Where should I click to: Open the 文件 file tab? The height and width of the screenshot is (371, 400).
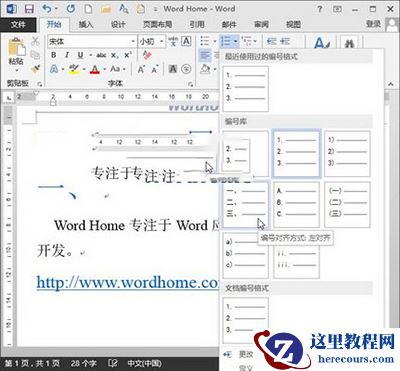click(x=18, y=24)
